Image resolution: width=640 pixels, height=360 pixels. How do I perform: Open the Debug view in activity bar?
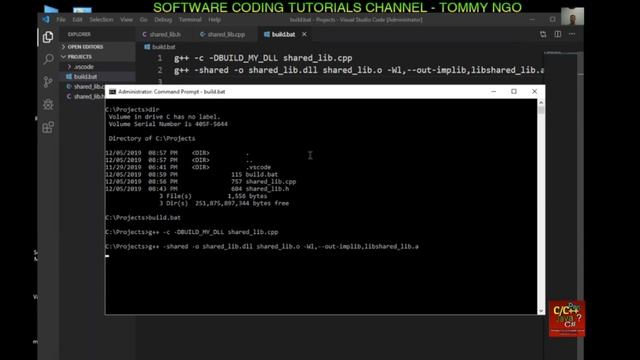(x=48, y=104)
